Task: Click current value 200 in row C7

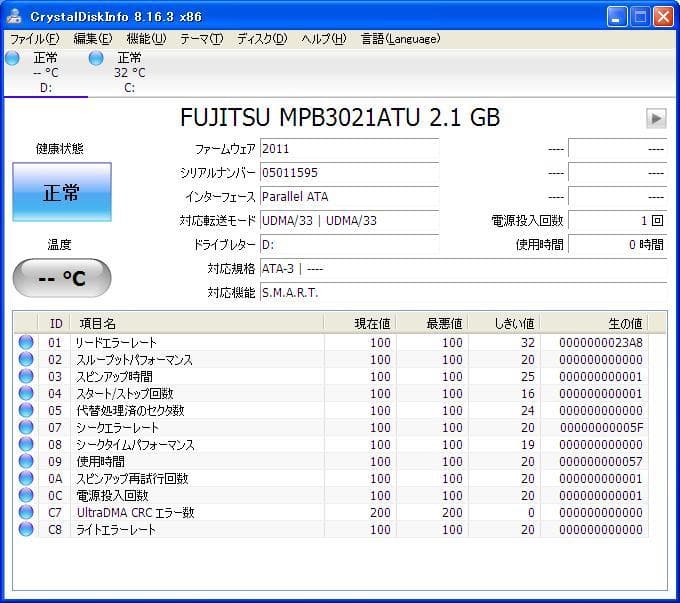Action: [x=380, y=512]
